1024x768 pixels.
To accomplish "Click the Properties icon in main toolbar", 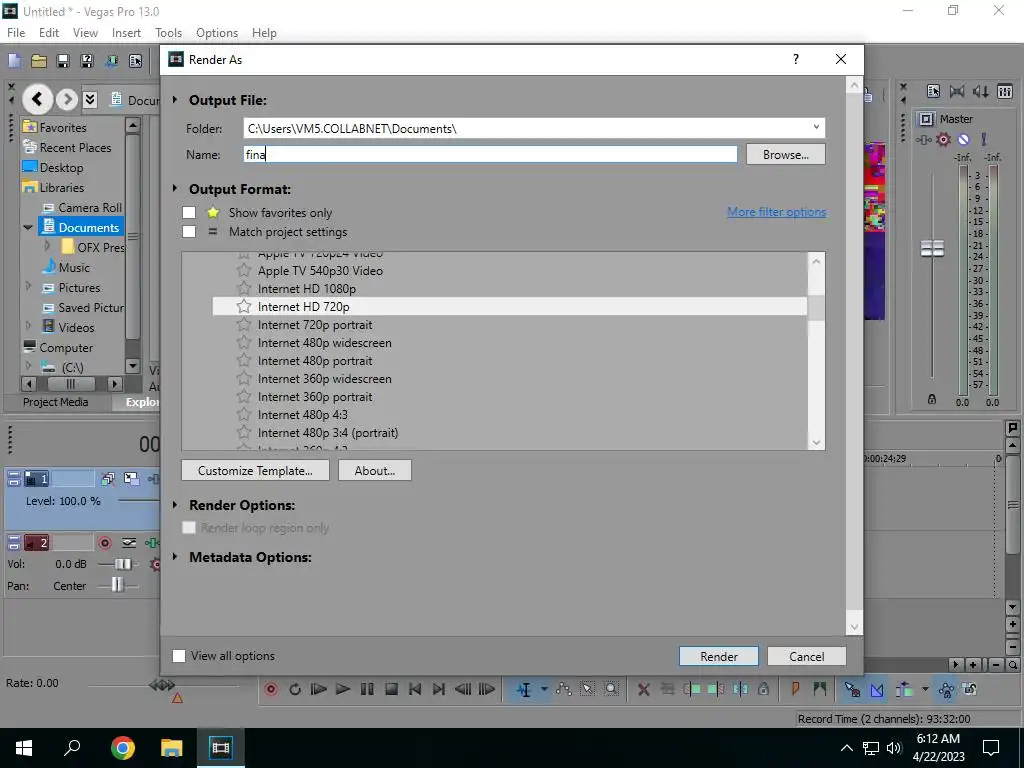I will pyautogui.click(x=135, y=61).
